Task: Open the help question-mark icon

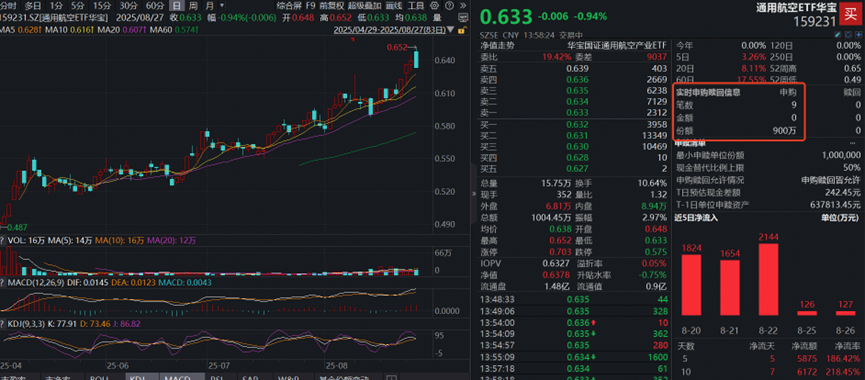Action: tap(449, 6)
